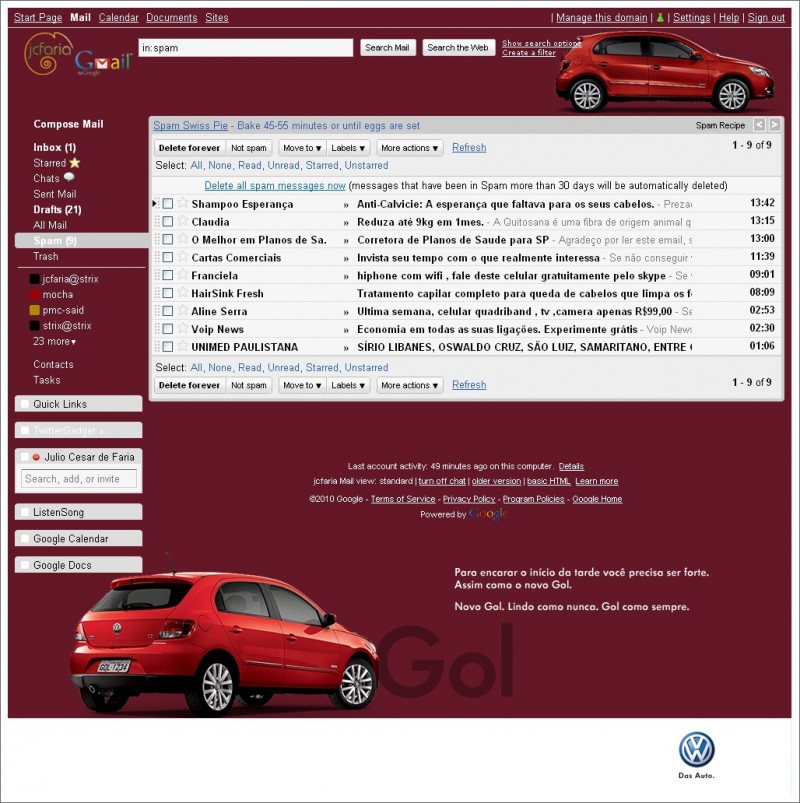Open Sites from the top bar
Screen dimensions: 800x803
[x=217, y=17]
